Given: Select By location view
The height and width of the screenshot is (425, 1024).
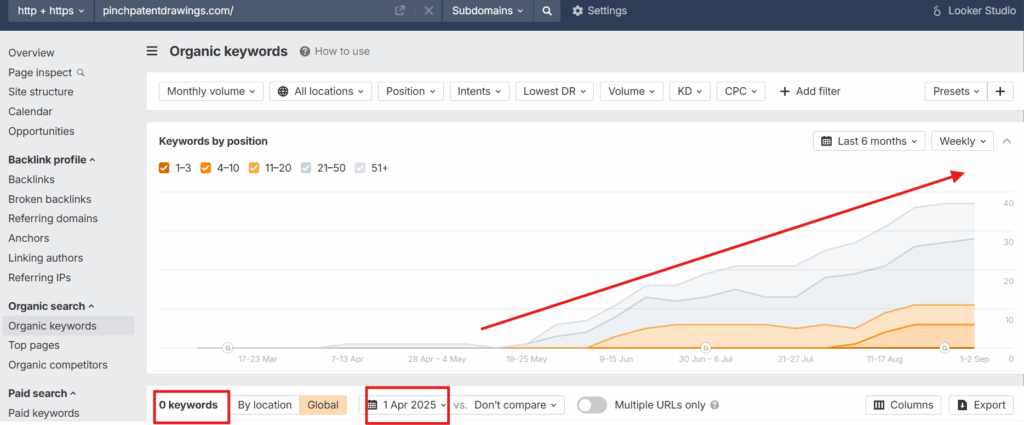Looking at the screenshot, I should pyautogui.click(x=264, y=405).
